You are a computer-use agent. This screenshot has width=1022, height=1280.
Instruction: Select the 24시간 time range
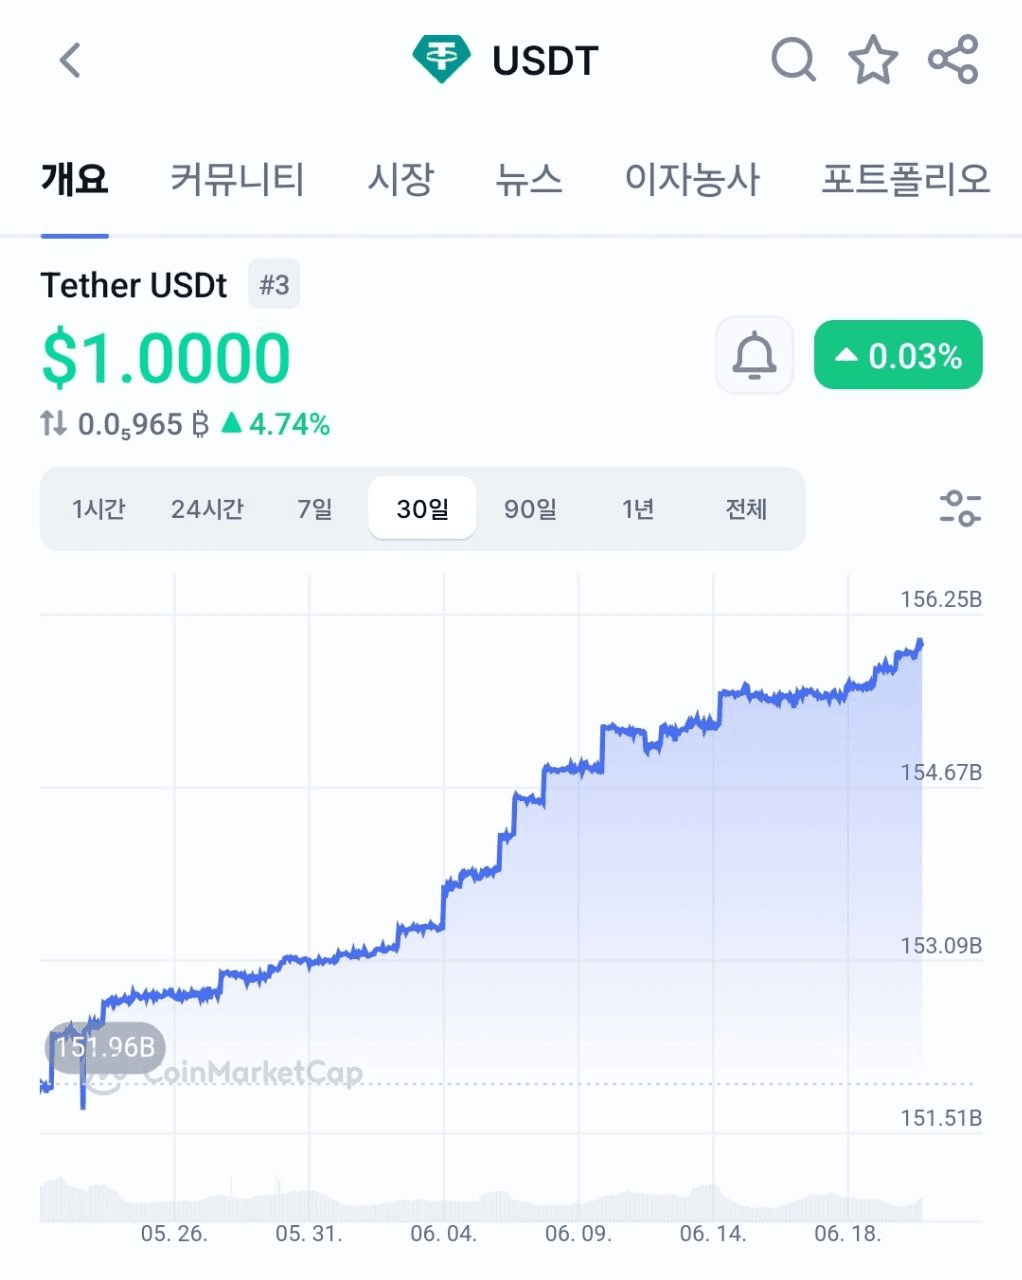[207, 509]
